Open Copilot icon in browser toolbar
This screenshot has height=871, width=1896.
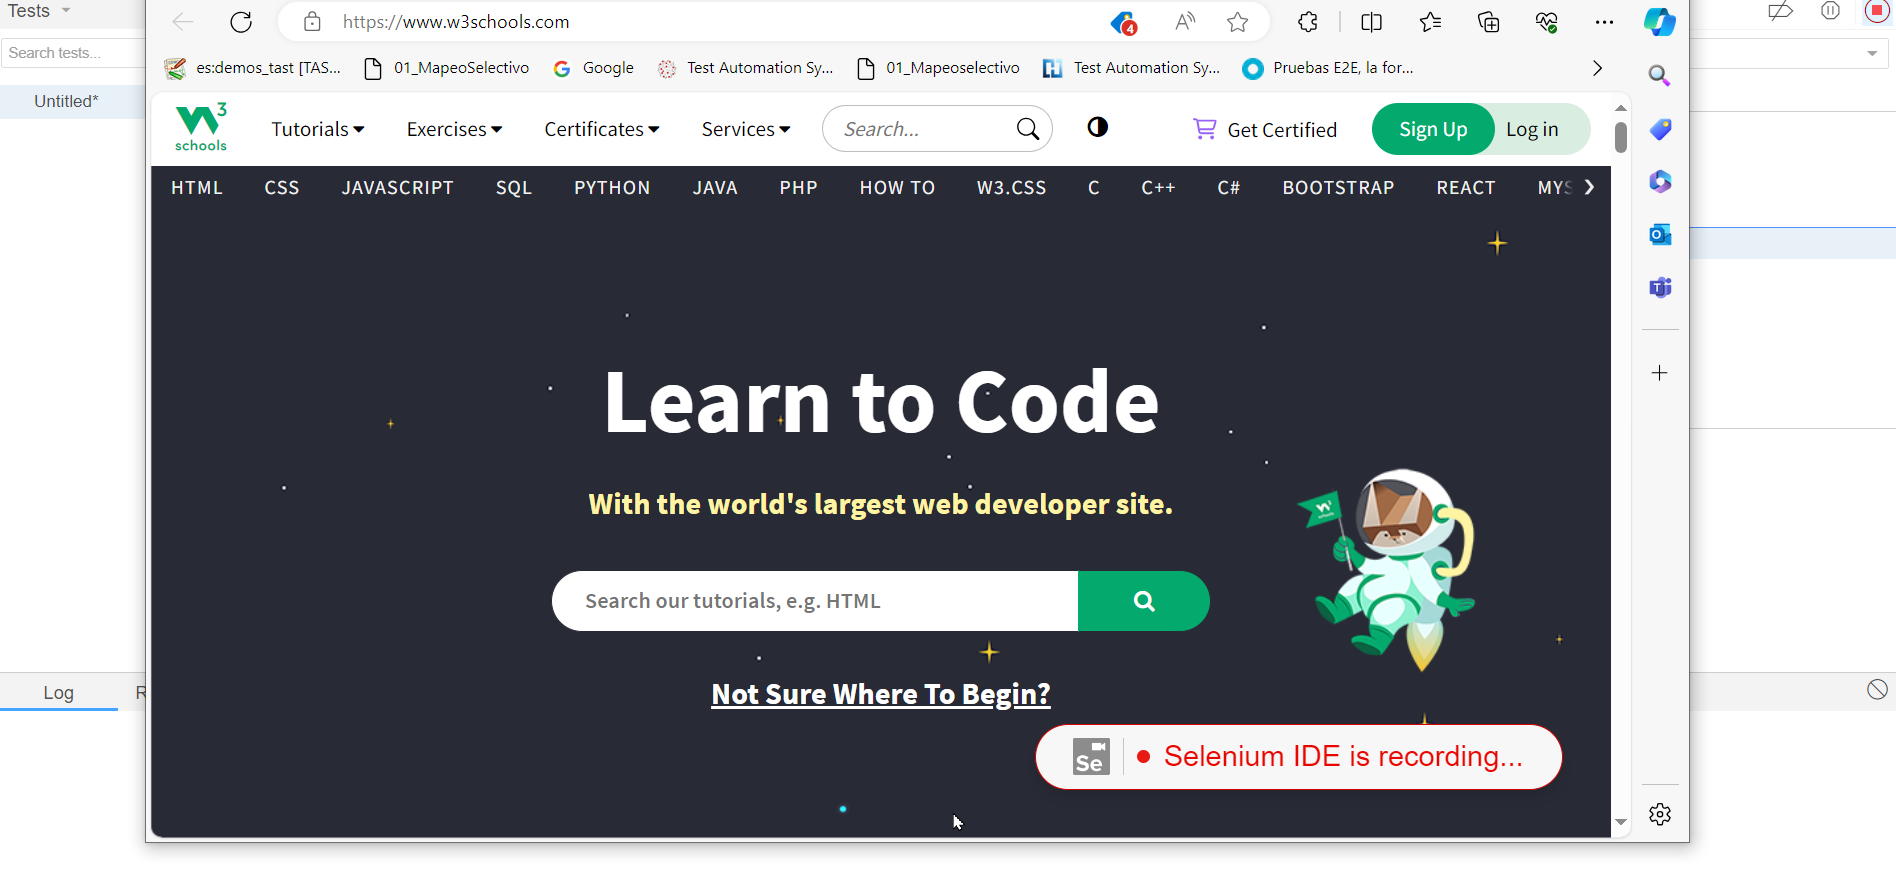(x=1659, y=22)
